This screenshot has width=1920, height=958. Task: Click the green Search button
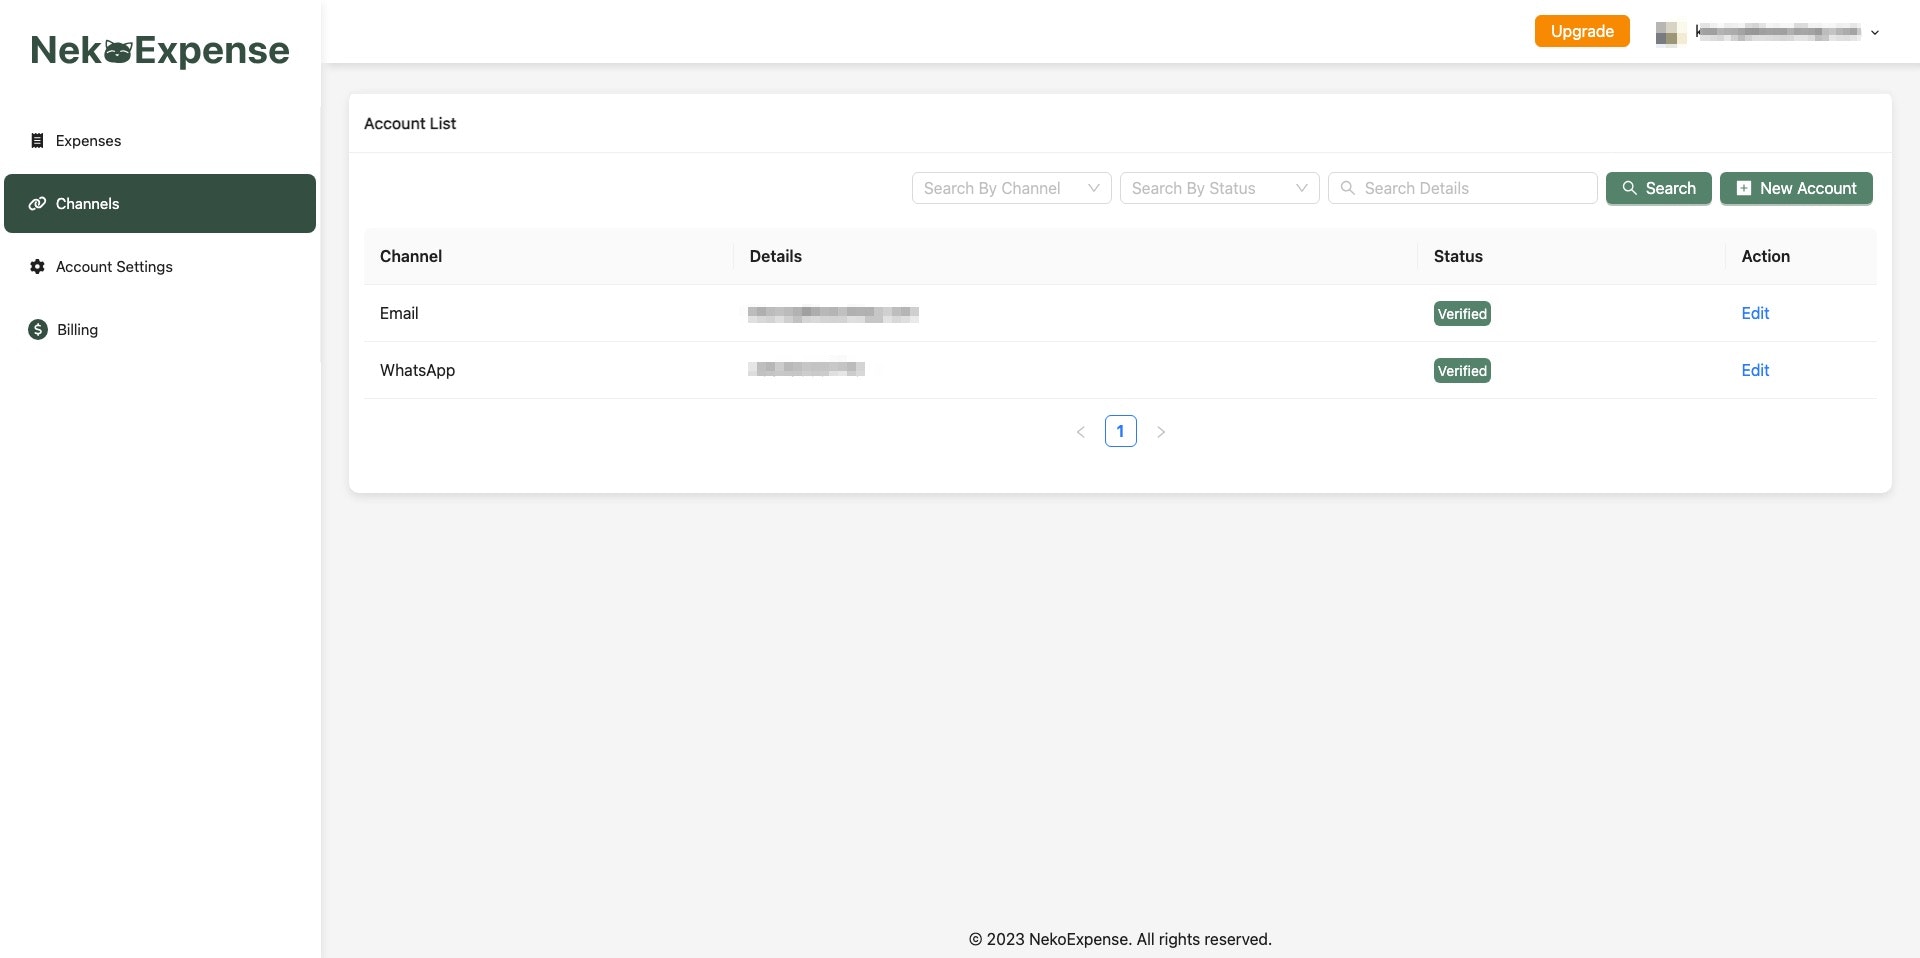(1659, 188)
